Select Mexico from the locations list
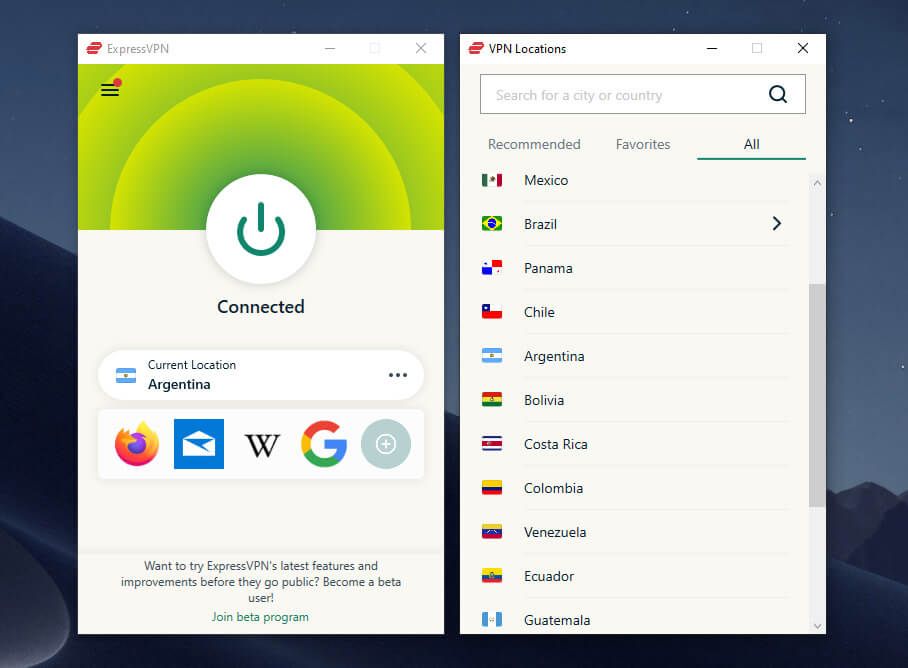The image size is (908, 668). tap(635, 180)
